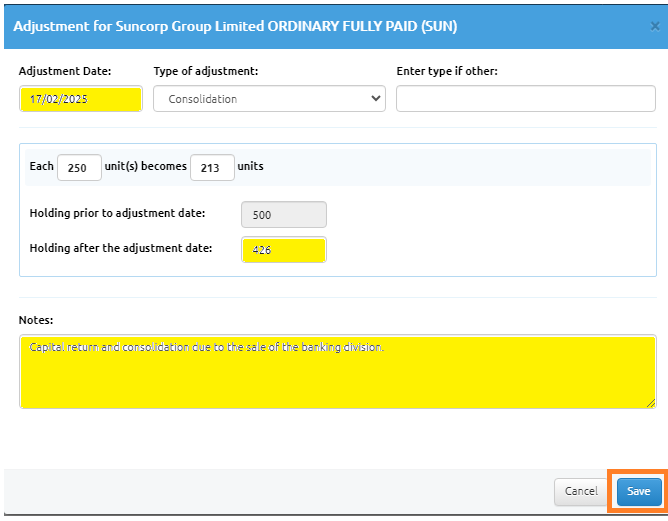Close the adjustment dialog with the X
Screen dimensions: 668x521
pos(655,27)
